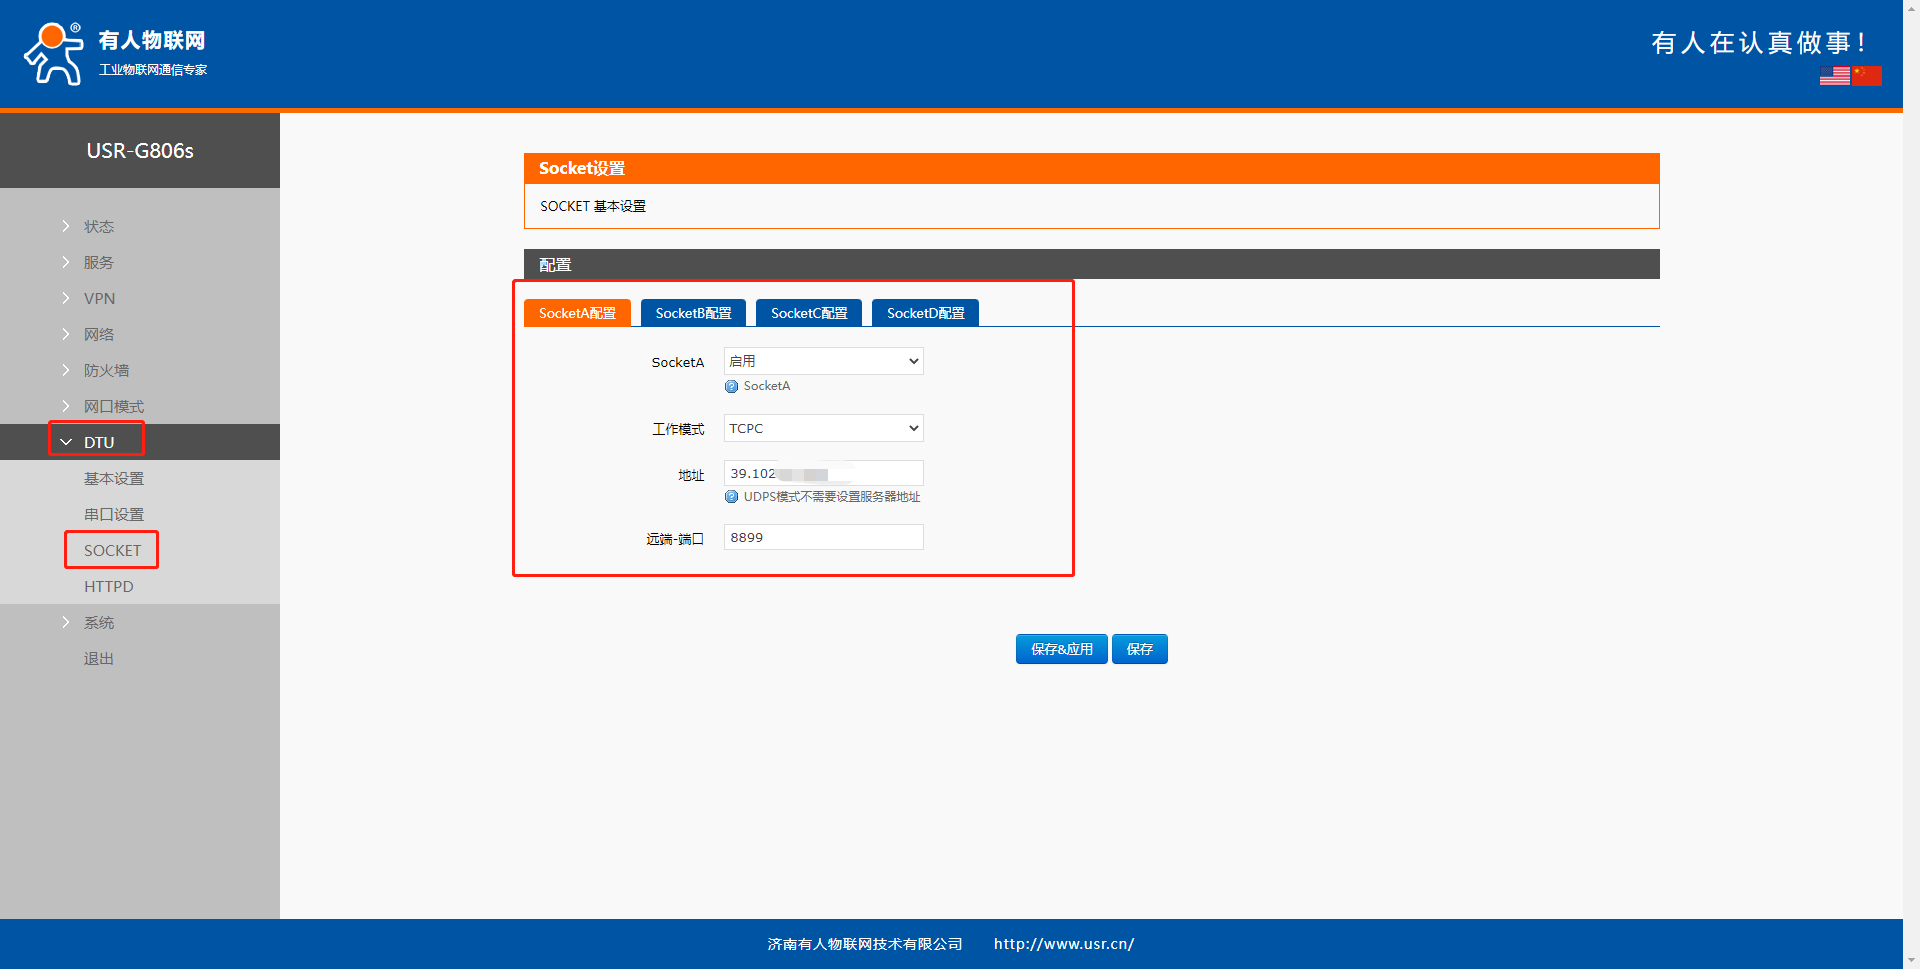
Task: Switch language with the Chinese flag icon
Action: (x=1866, y=76)
